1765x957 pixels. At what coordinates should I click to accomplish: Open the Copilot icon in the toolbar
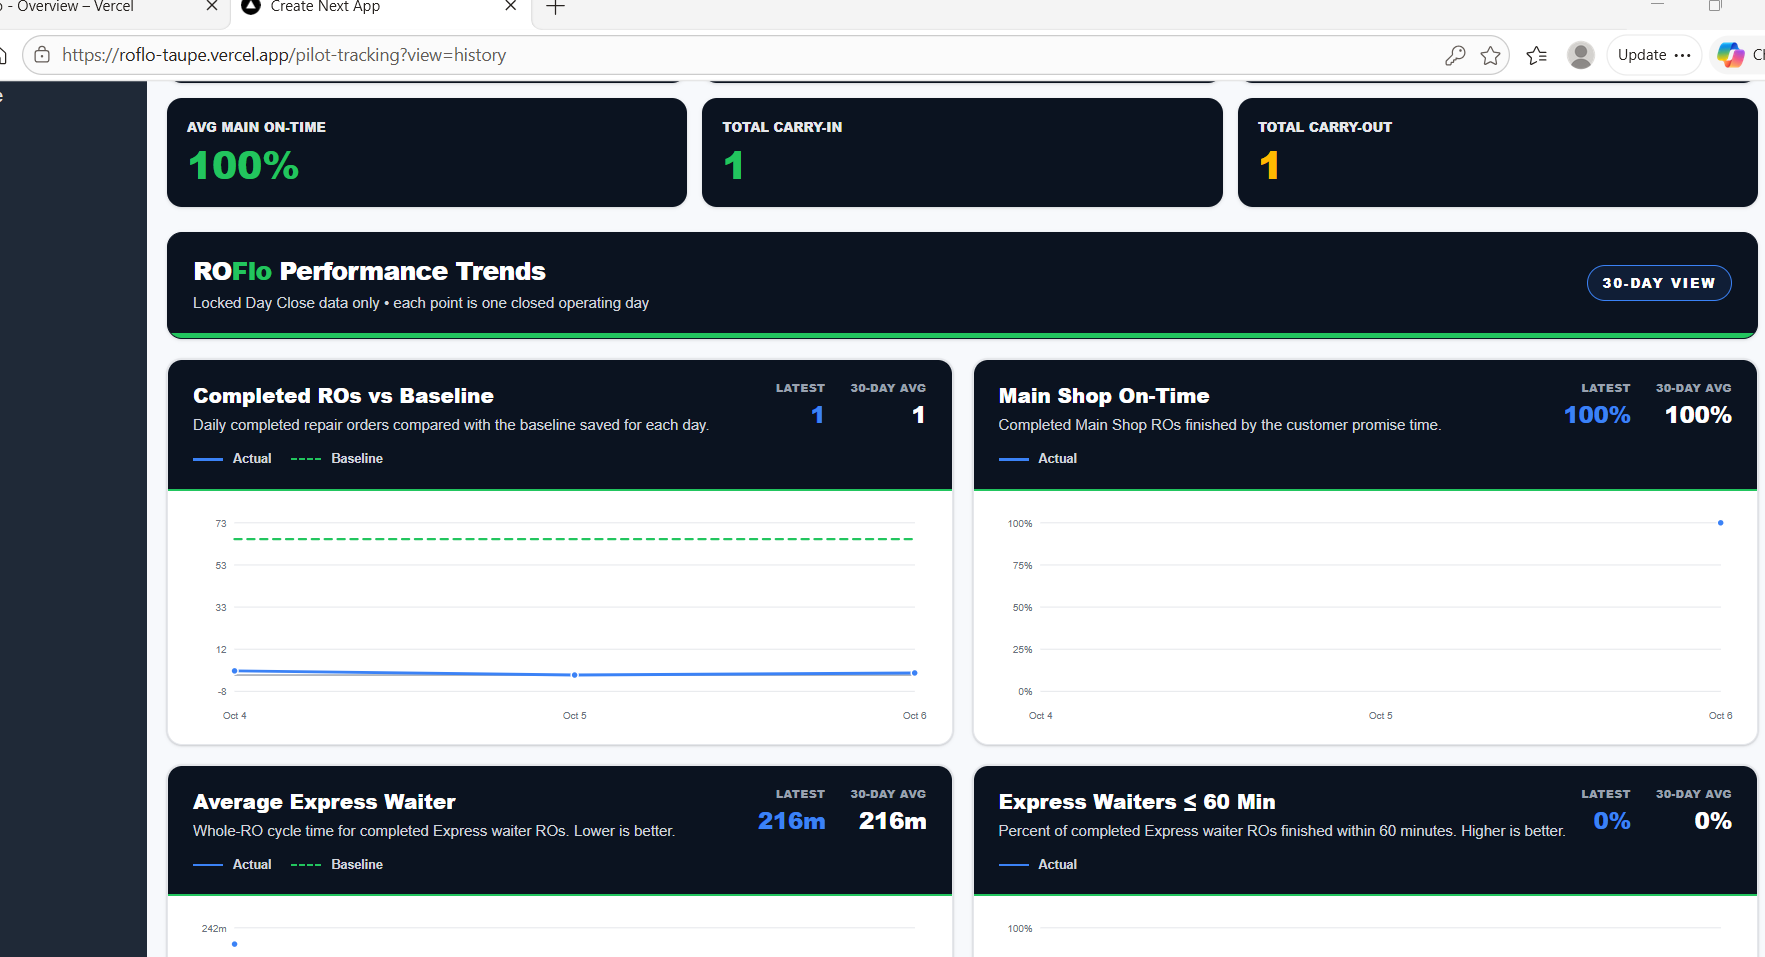1730,55
